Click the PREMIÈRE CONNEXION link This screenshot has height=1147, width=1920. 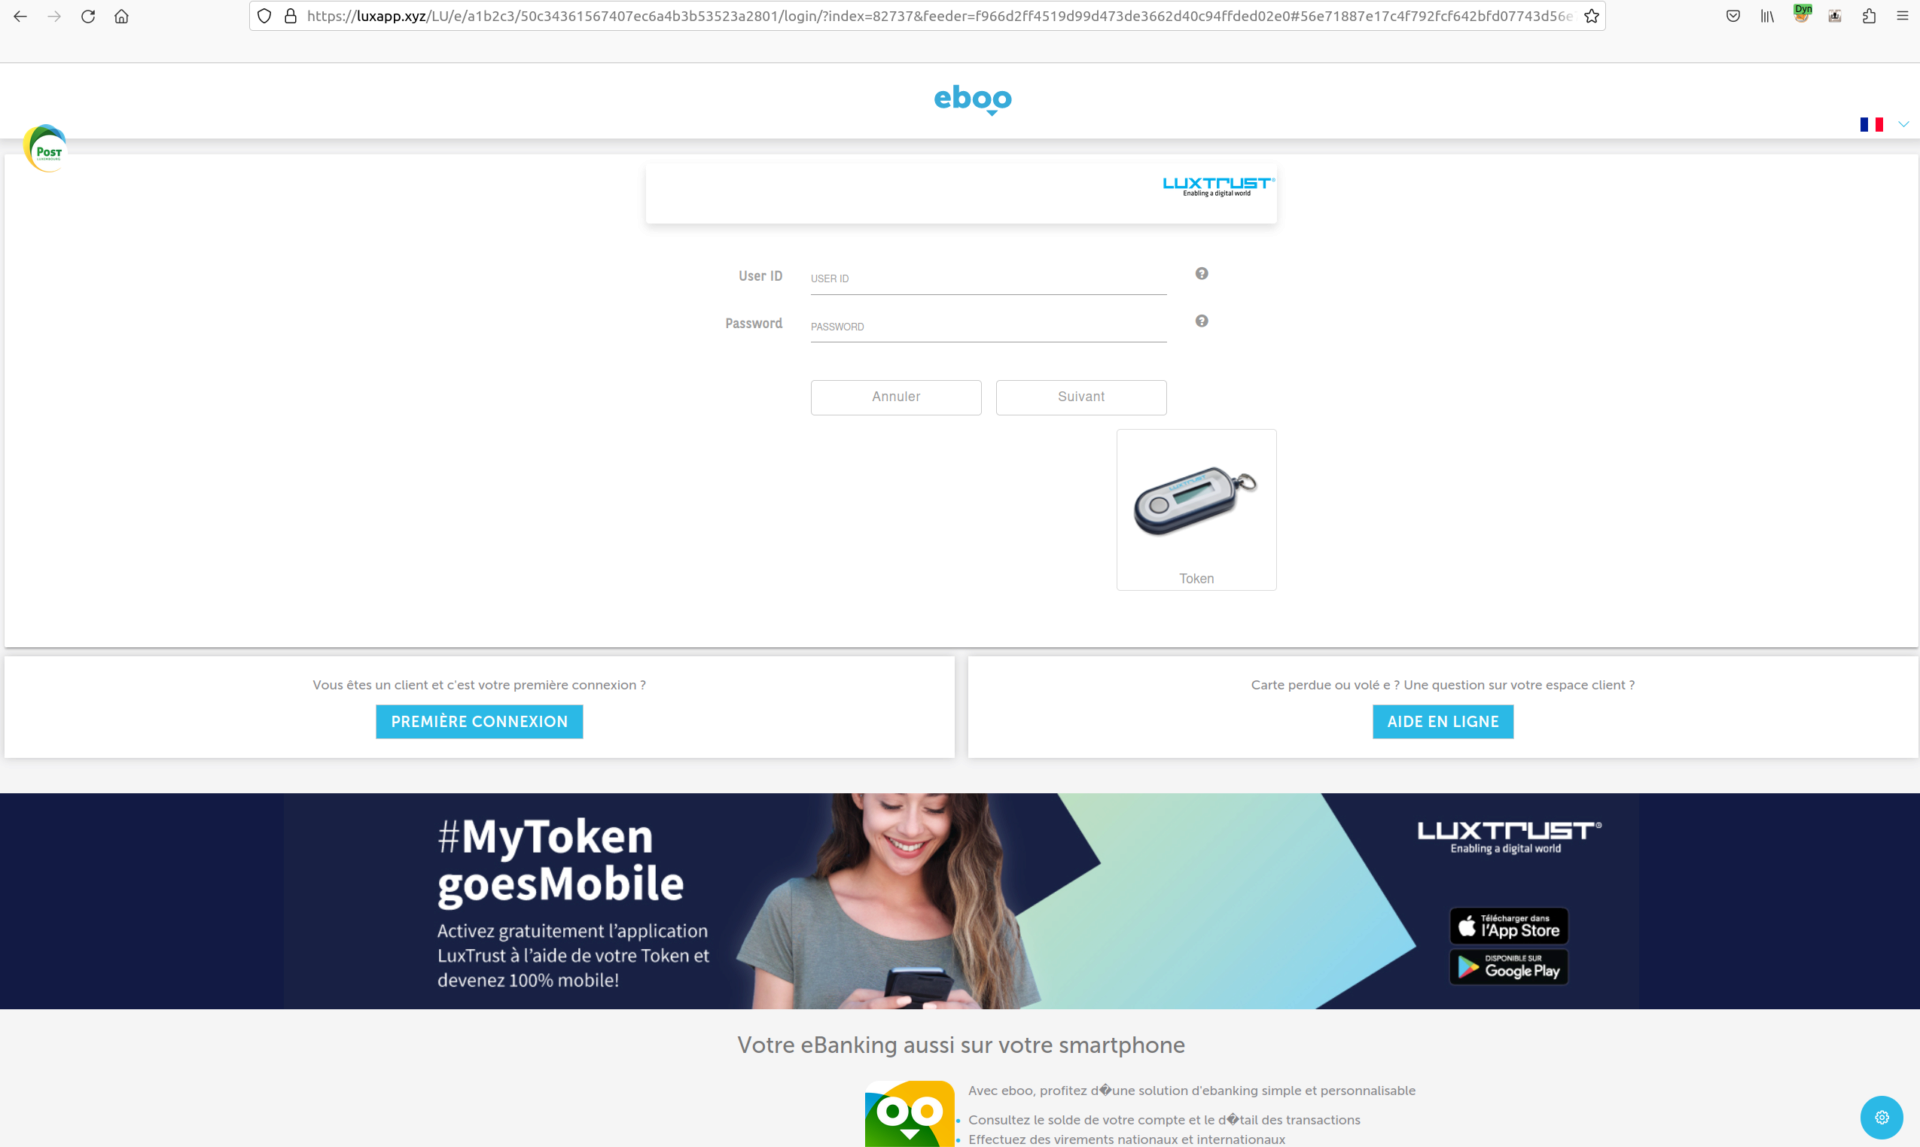479,721
